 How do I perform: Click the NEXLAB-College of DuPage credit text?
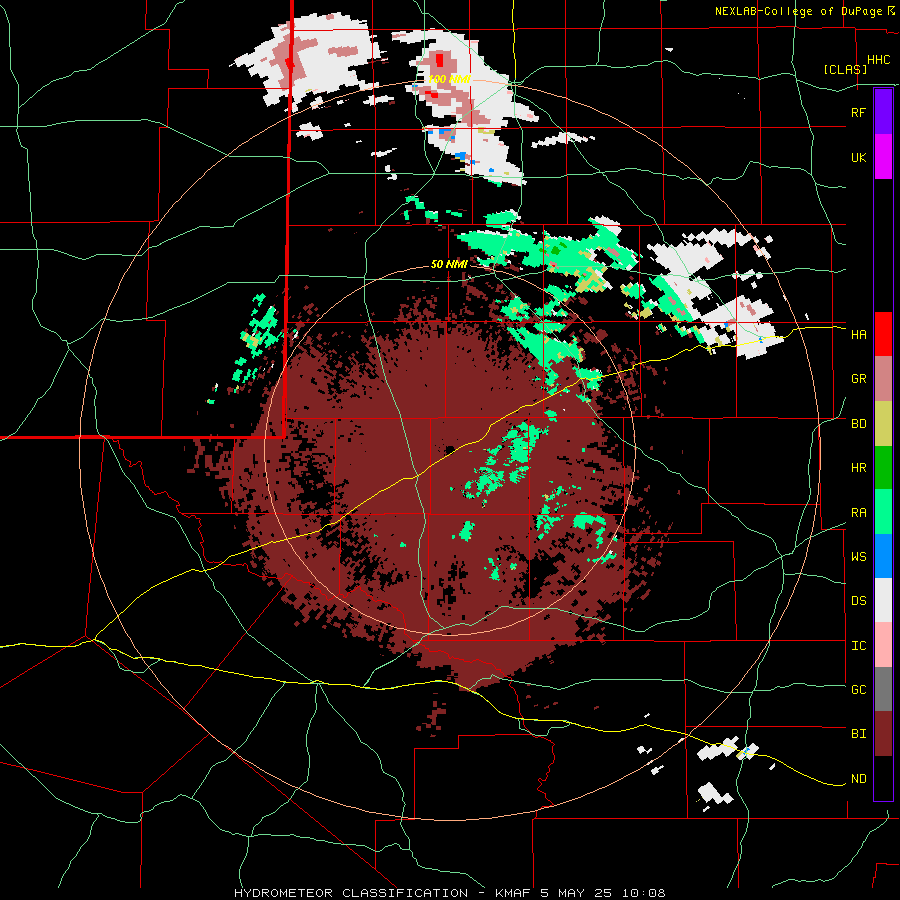(800, 11)
